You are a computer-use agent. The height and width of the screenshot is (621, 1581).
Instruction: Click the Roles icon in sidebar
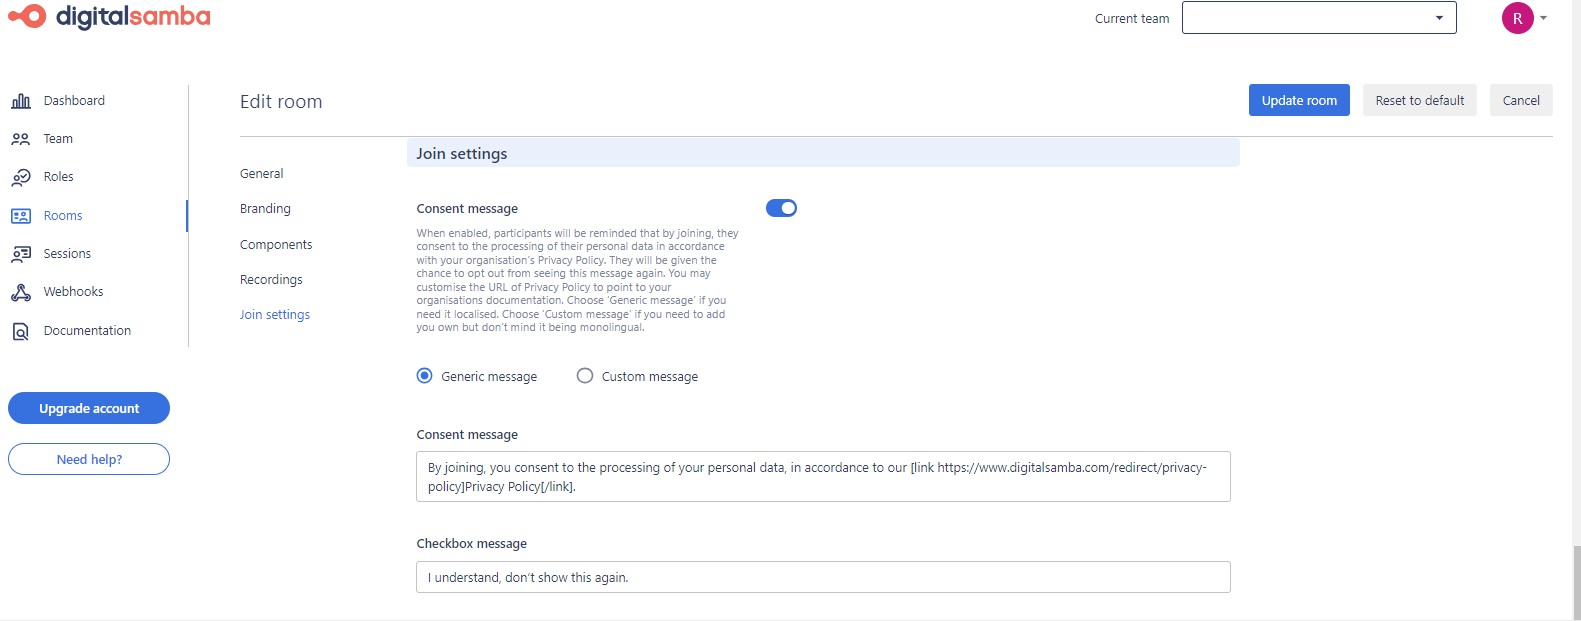pyautogui.click(x=20, y=178)
